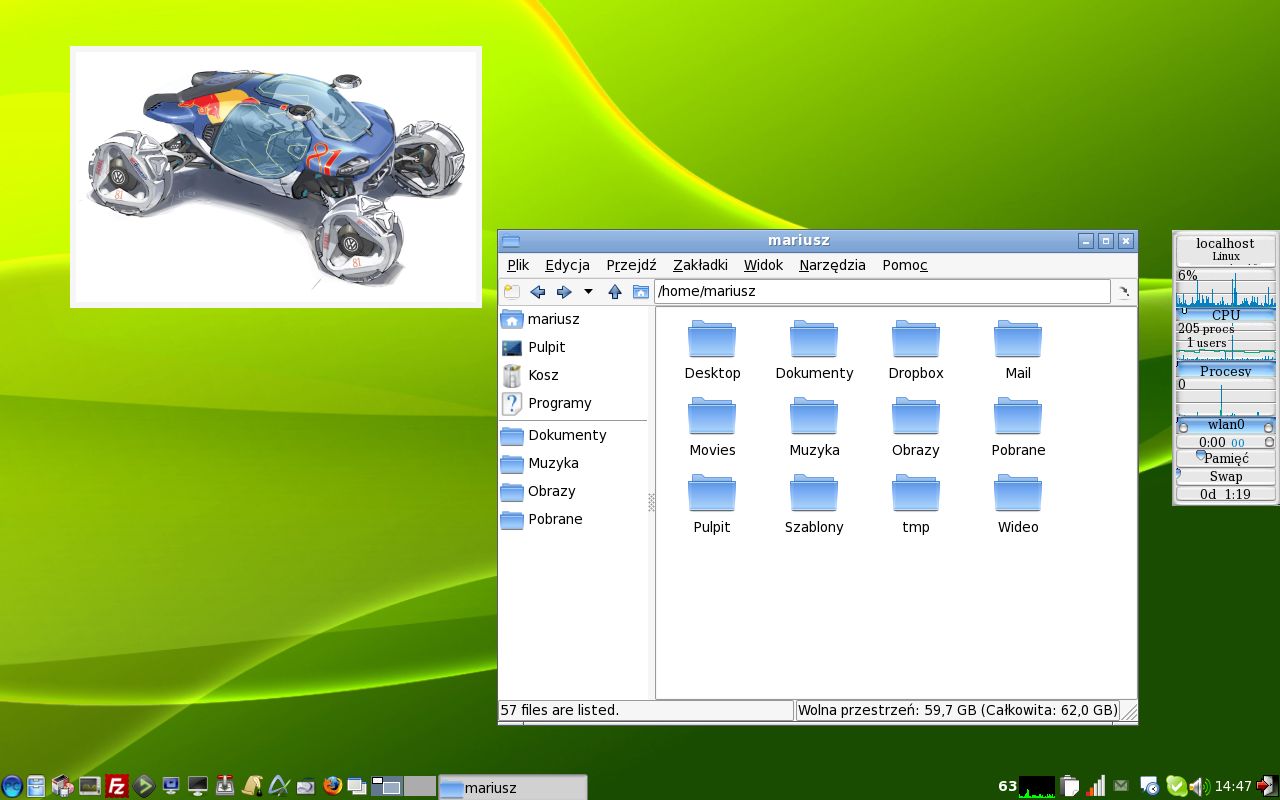Open the PCLinuxOS start menu button
Screen dimensions: 1280x800
(x=12, y=787)
